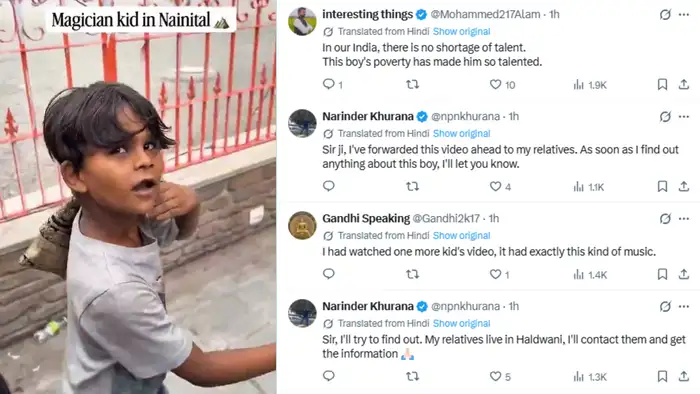Show original Hindi for interesting things tweet
This screenshot has height=394, width=700.
pyautogui.click(x=461, y=32)
